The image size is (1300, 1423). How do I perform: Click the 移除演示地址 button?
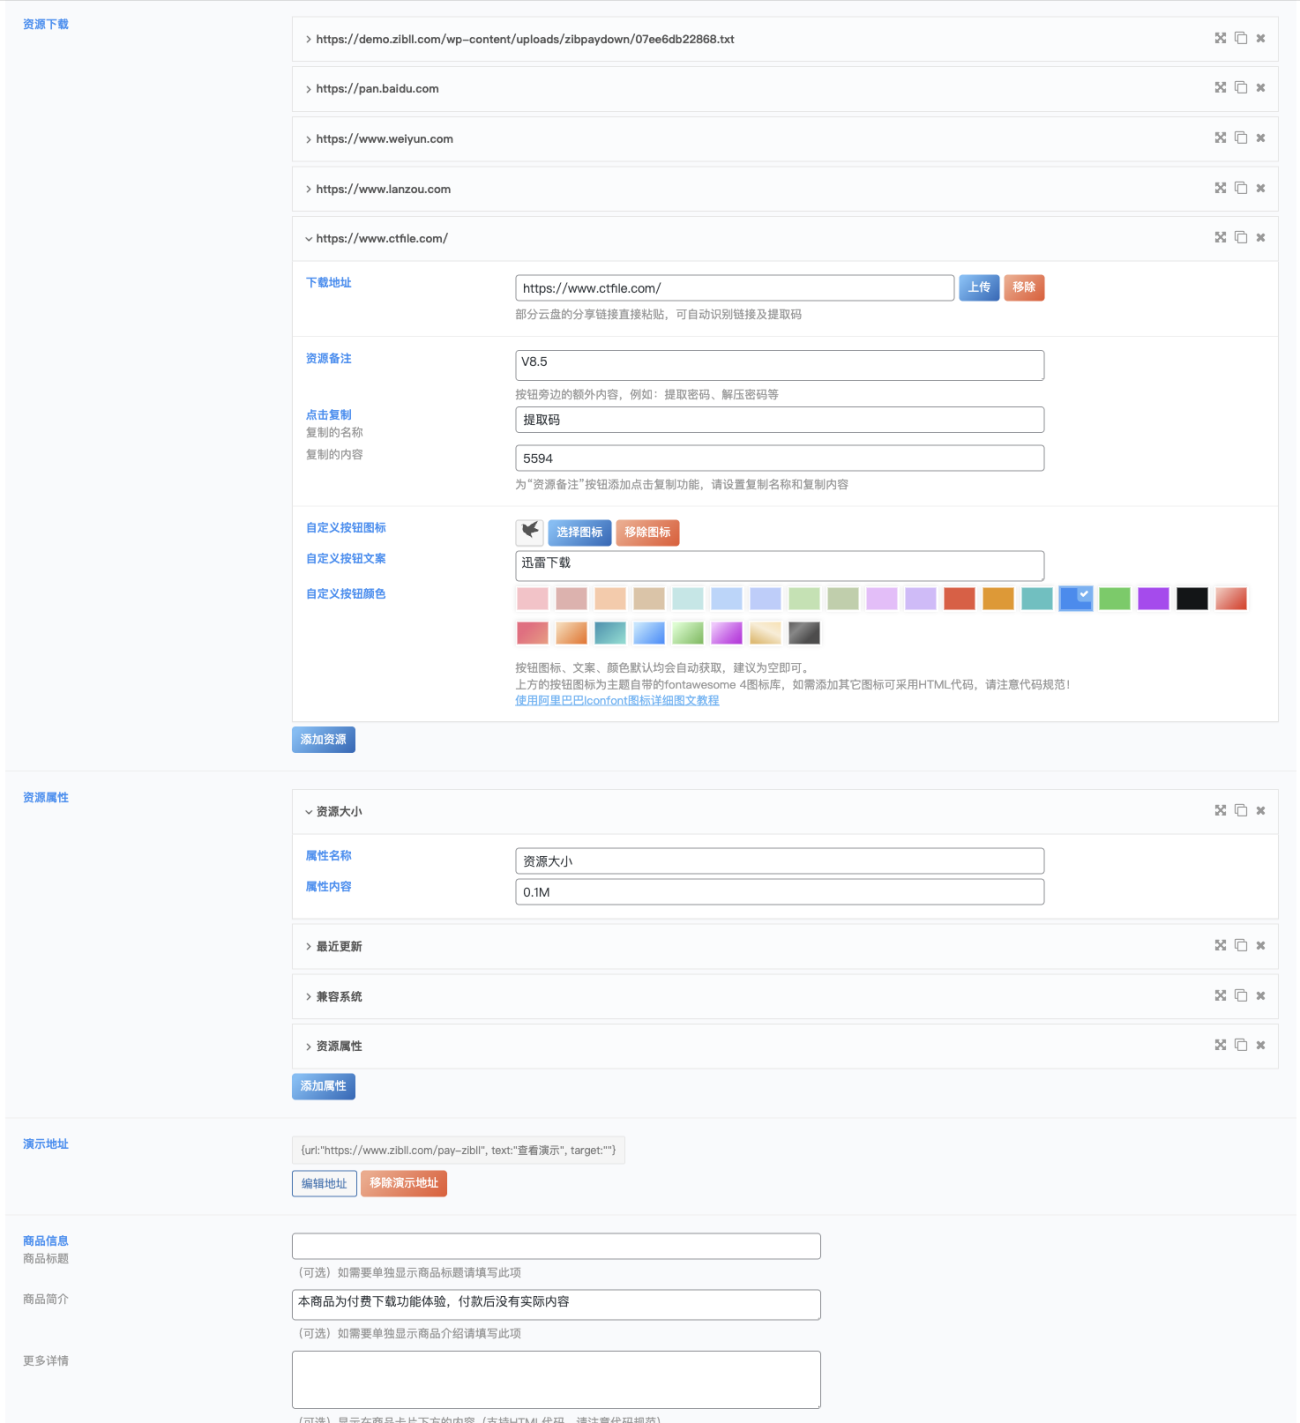click(403, 1183)
